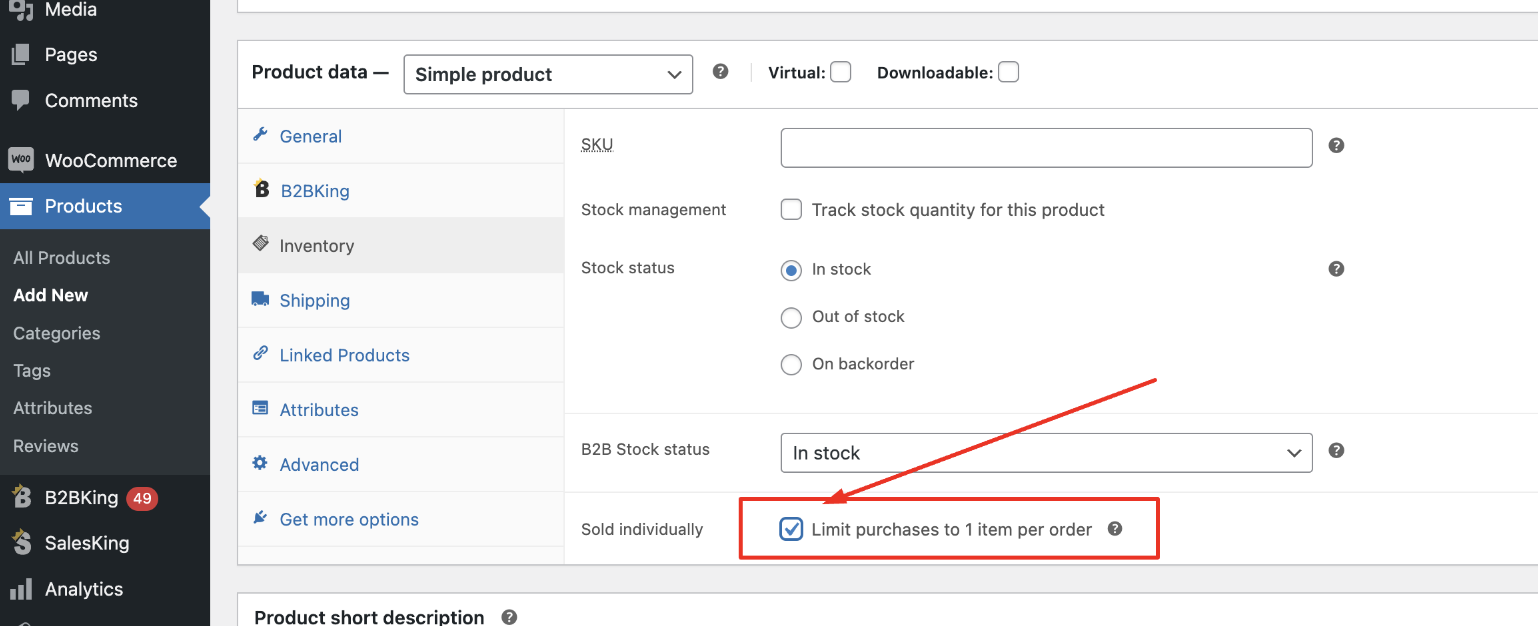Switch to the Inventory tab
Image resolution: width=1538 pixels, height=626 pixels.
pyautogui.click(x=401, y=246)
